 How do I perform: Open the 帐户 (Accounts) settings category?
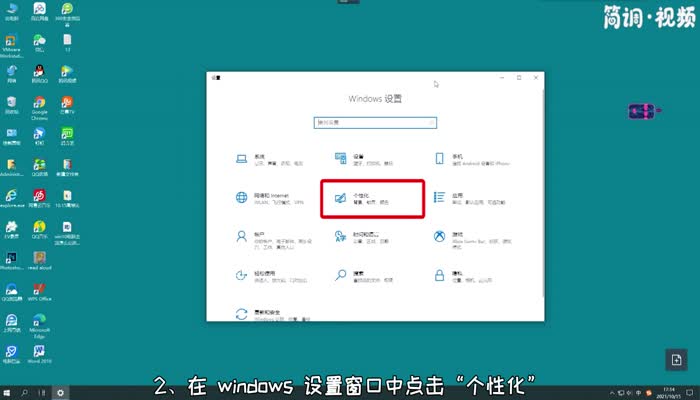coord(273,240)
